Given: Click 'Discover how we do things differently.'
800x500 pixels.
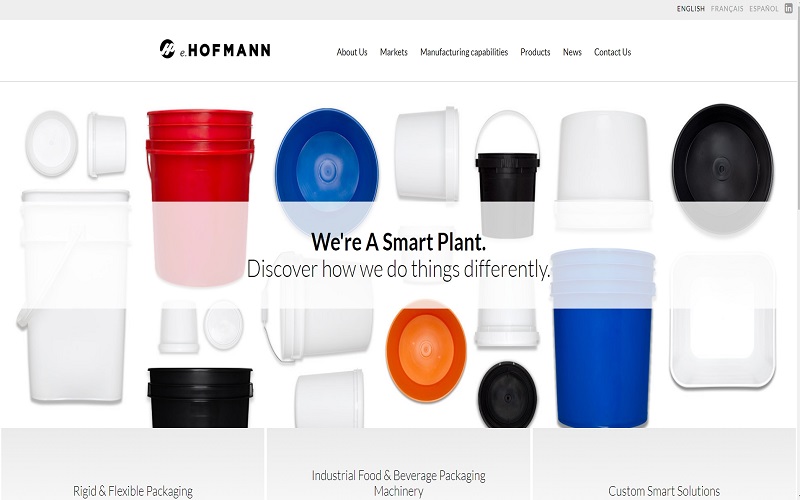Looking at the screenshot, I should [398, 269].
